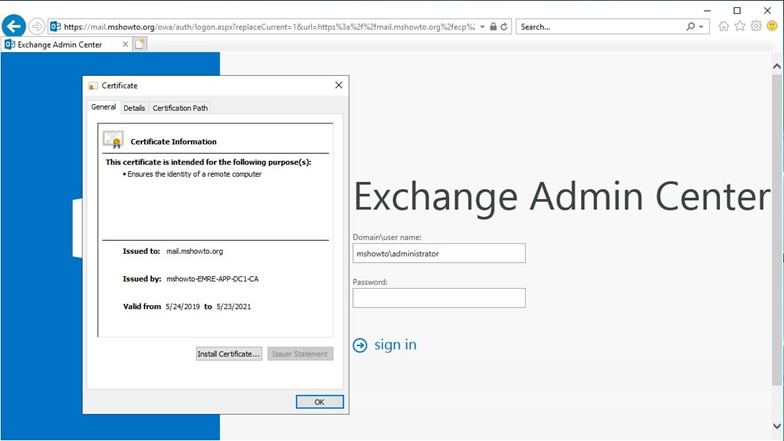Click the page scrollbar up arrow

[x=776, y=66]
